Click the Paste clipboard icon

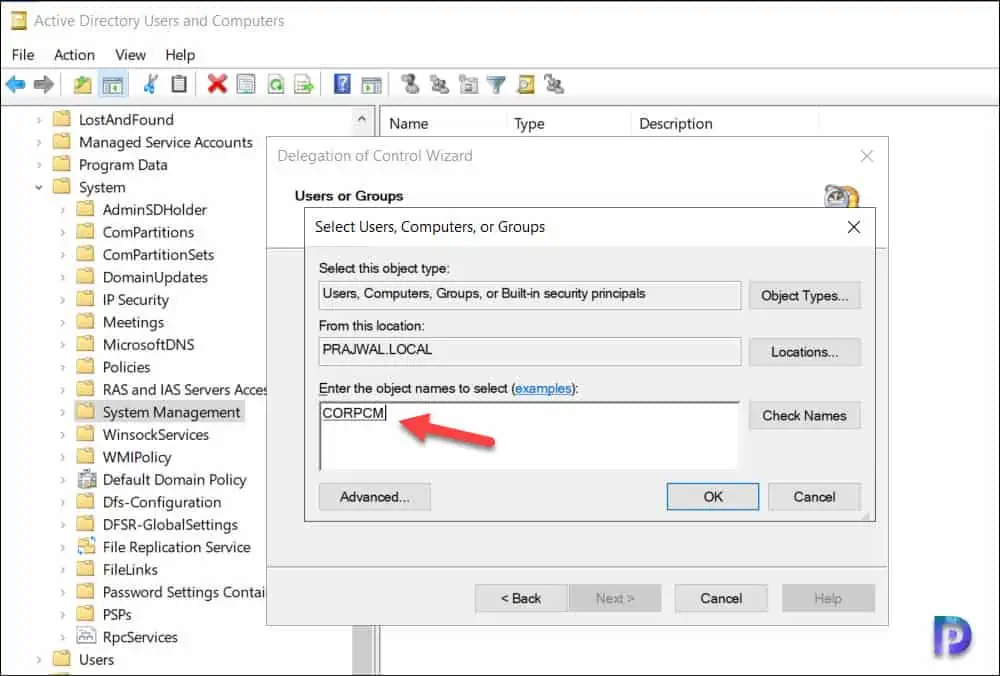click(179, 84)
